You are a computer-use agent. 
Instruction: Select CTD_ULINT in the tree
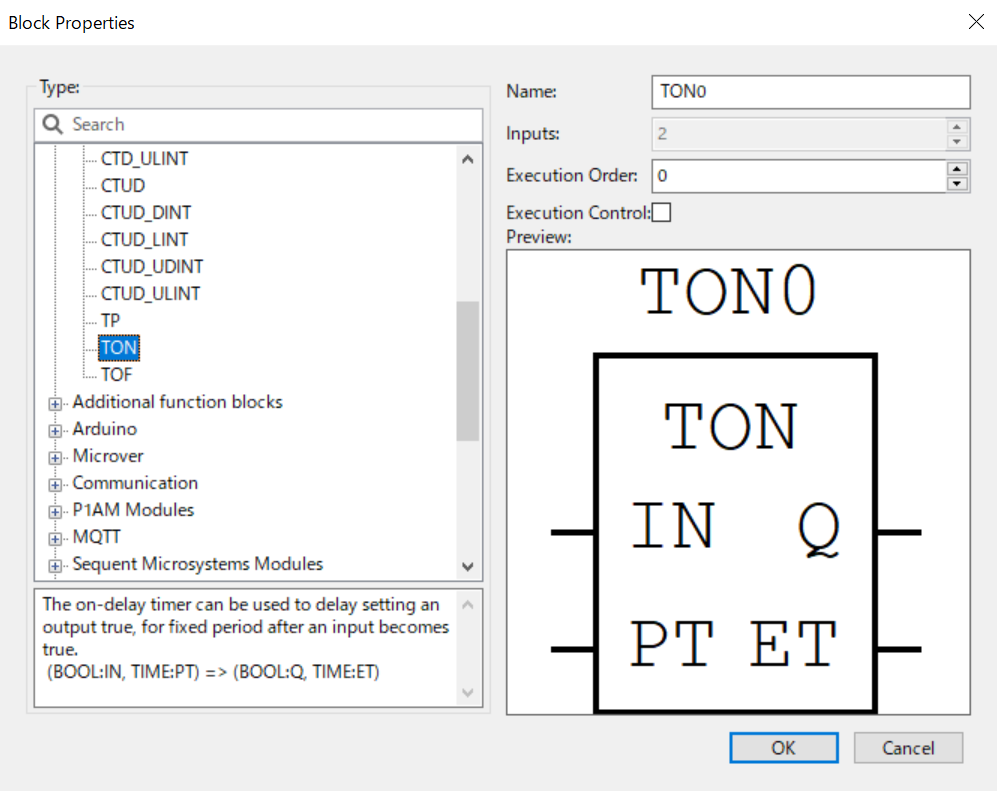tap(144, 159)
